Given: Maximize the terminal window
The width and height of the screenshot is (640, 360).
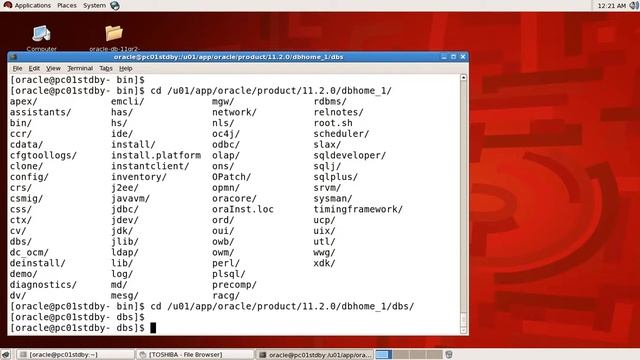Looking at the screenshot, I should tap(453, 57).
